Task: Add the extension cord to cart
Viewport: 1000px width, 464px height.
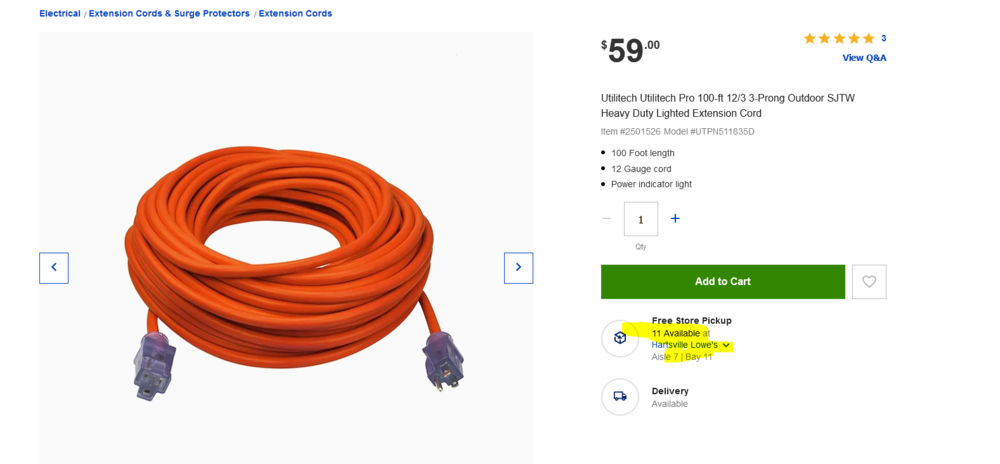Action: (x=723, y=282)
